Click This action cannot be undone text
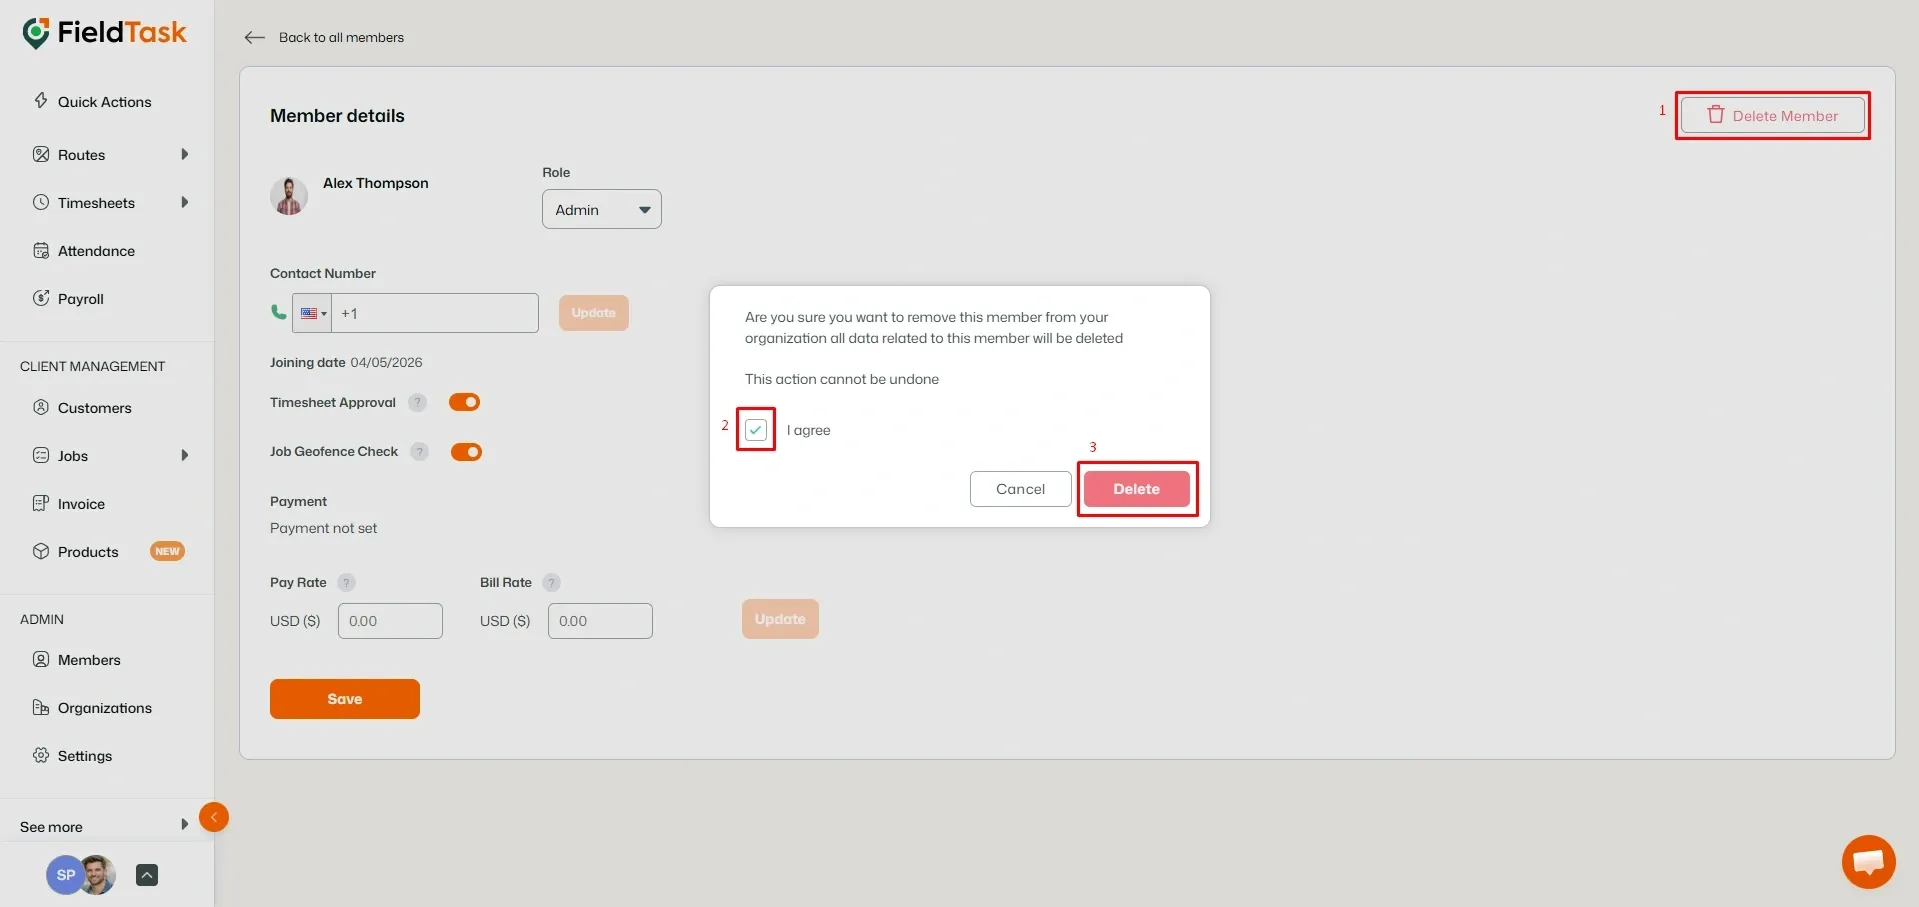This screenshot has width=1919, height=907. point(842,379)
